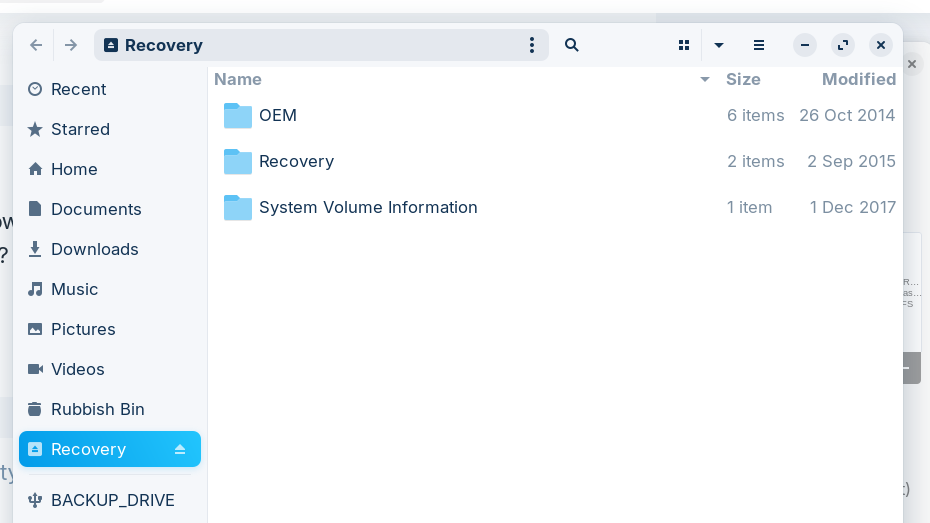The width and height of the screenshot is (930, 523).
Task: Open the Rubbish Bin location
Action: [97, 409]
